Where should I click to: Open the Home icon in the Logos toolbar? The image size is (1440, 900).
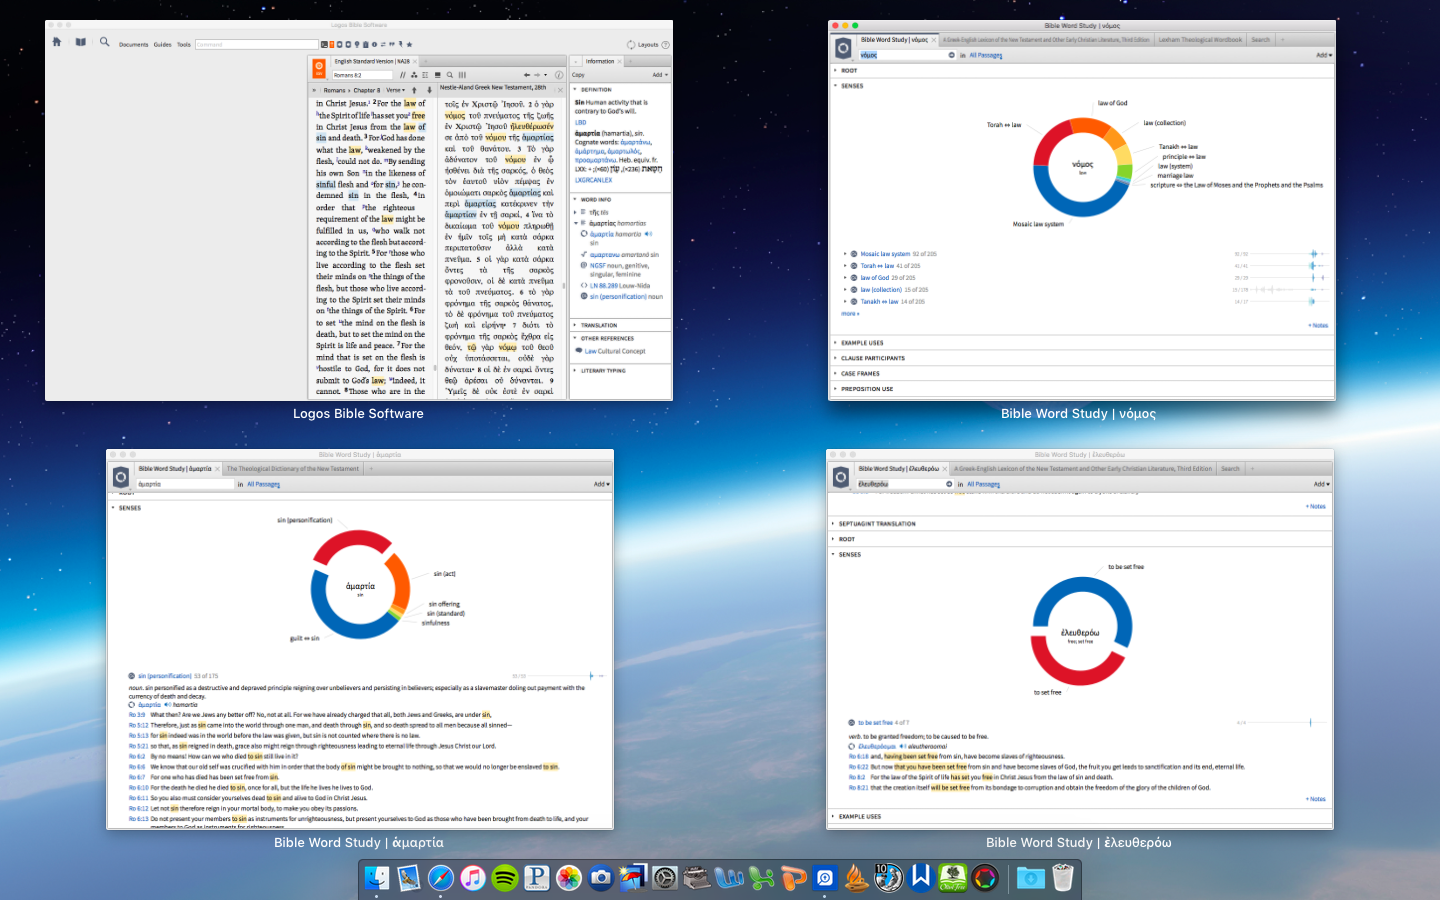tap(57, 42)
